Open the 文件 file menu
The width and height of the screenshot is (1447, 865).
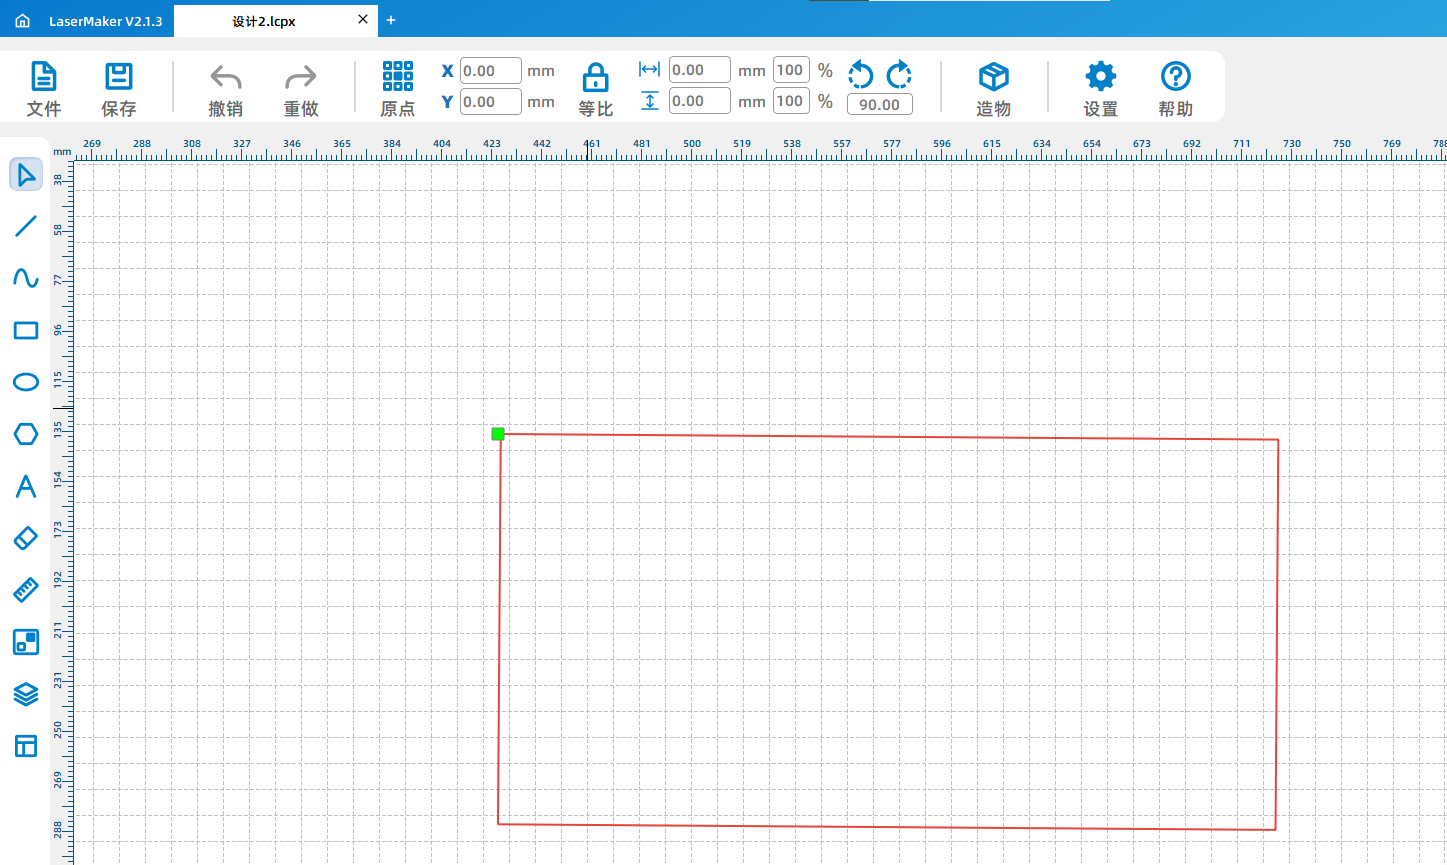(x=44, y=88)
